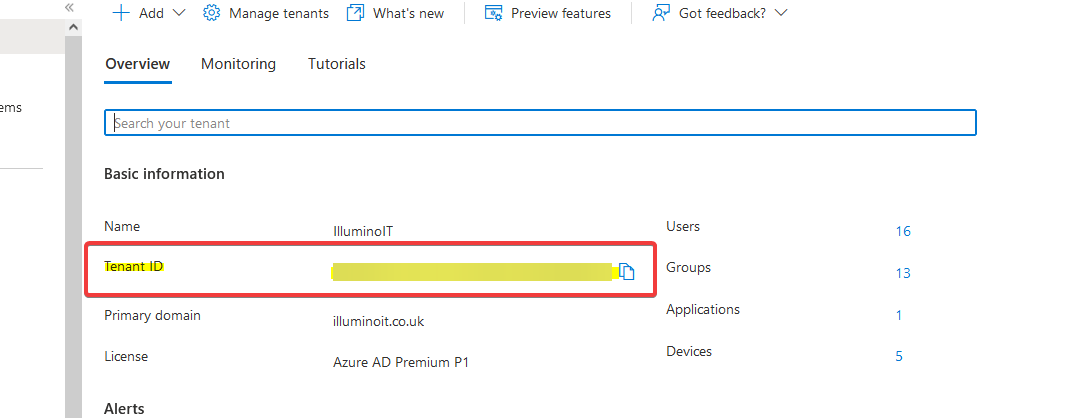
Task: Click the What's new external link icon
Action: coord(355,13)
